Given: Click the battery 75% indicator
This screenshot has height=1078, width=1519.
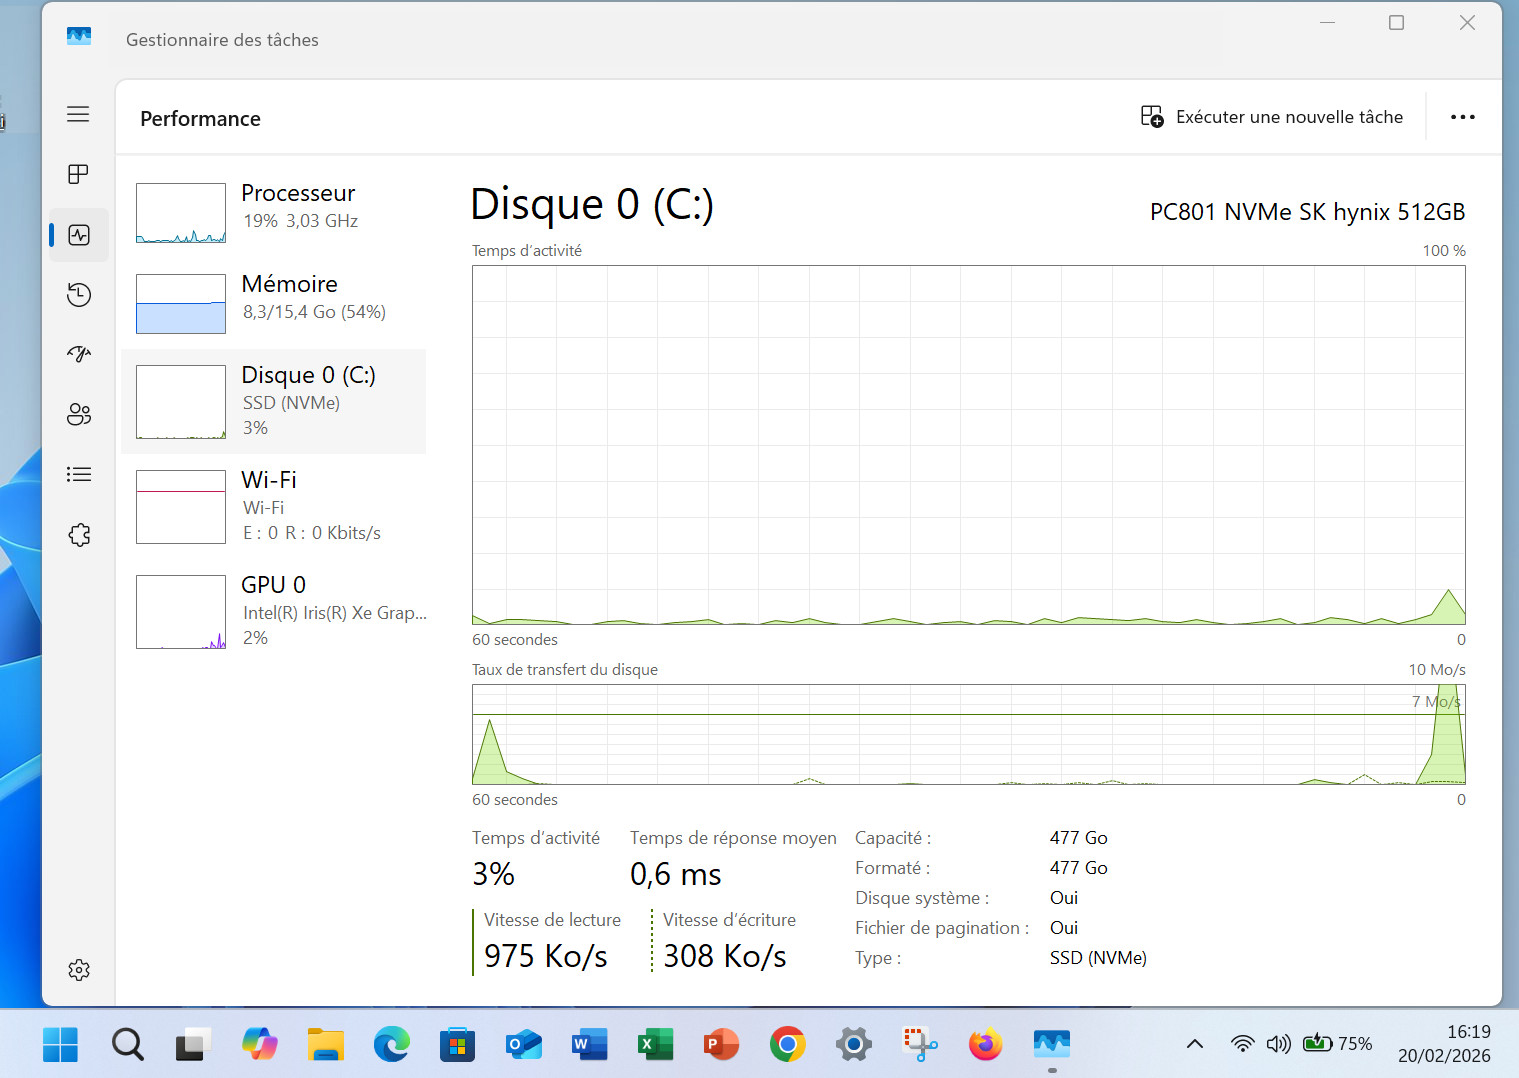Looking at the screenshot, I should tap(1337, 1044).
